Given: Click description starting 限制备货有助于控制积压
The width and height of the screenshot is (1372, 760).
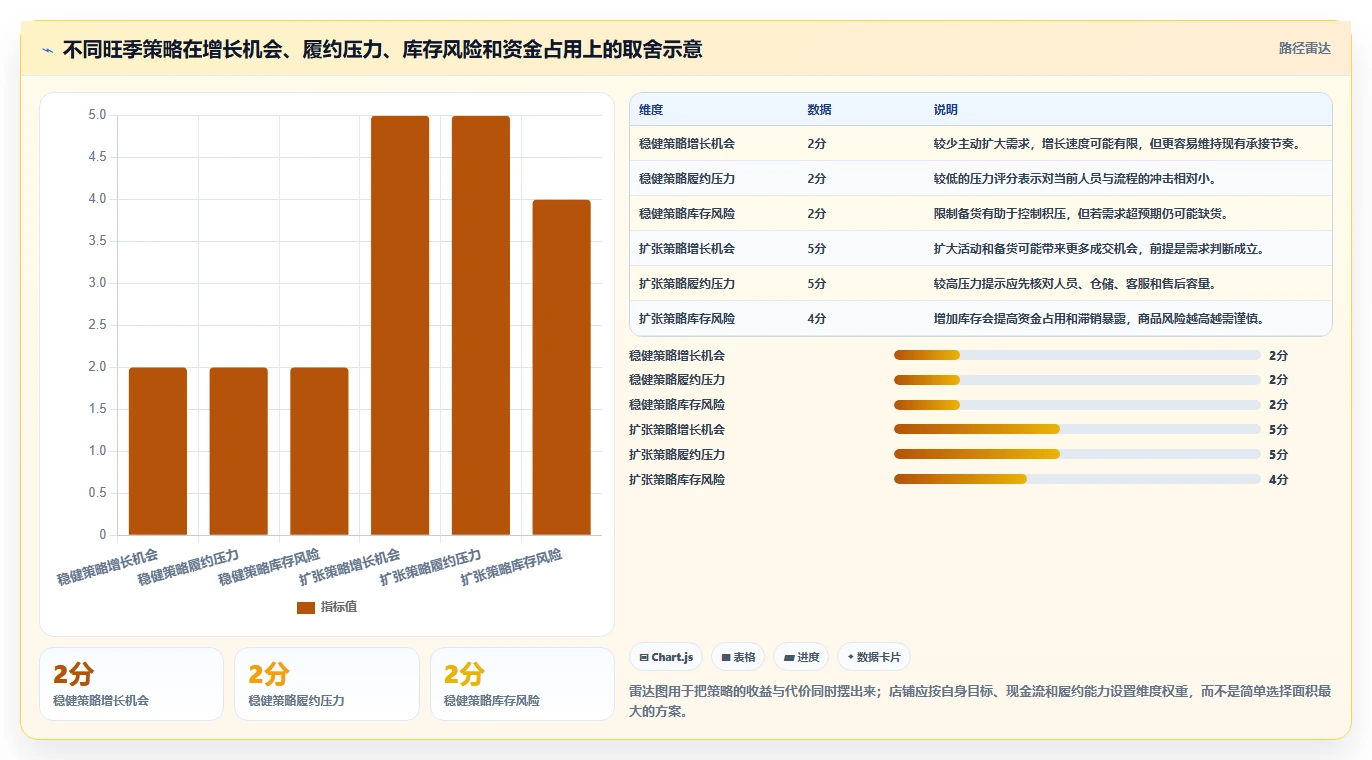Looking at the screenshot, I should [x=1081, y=214].
